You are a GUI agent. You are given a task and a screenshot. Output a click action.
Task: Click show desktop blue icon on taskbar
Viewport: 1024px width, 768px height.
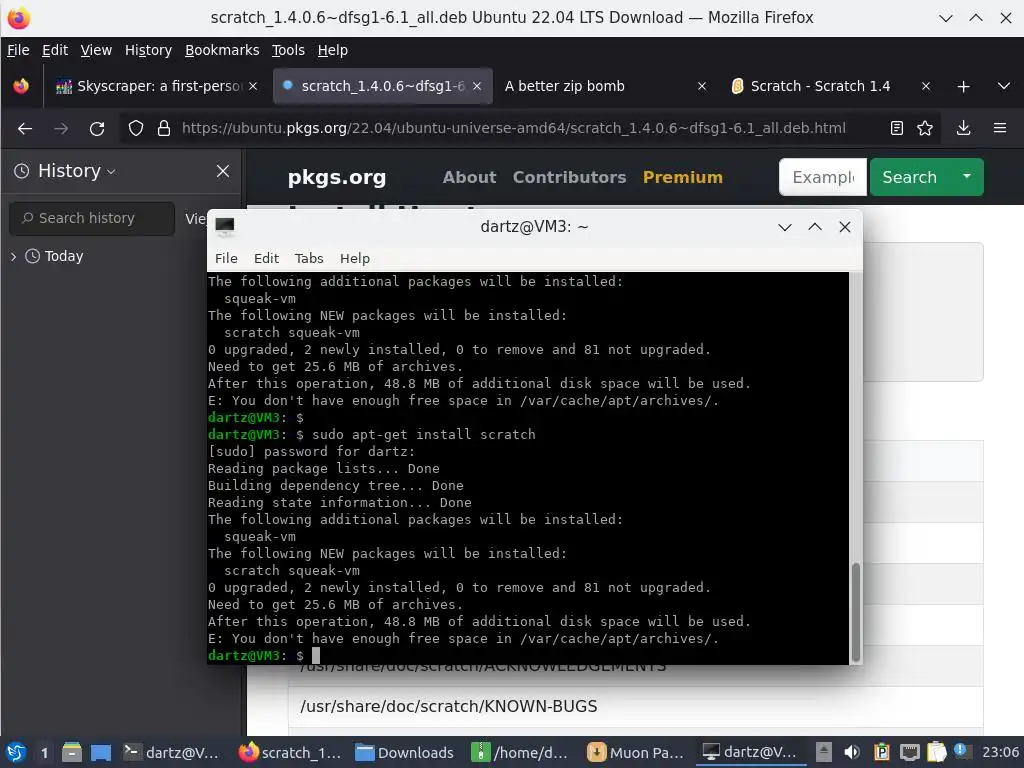click(101, 752)
